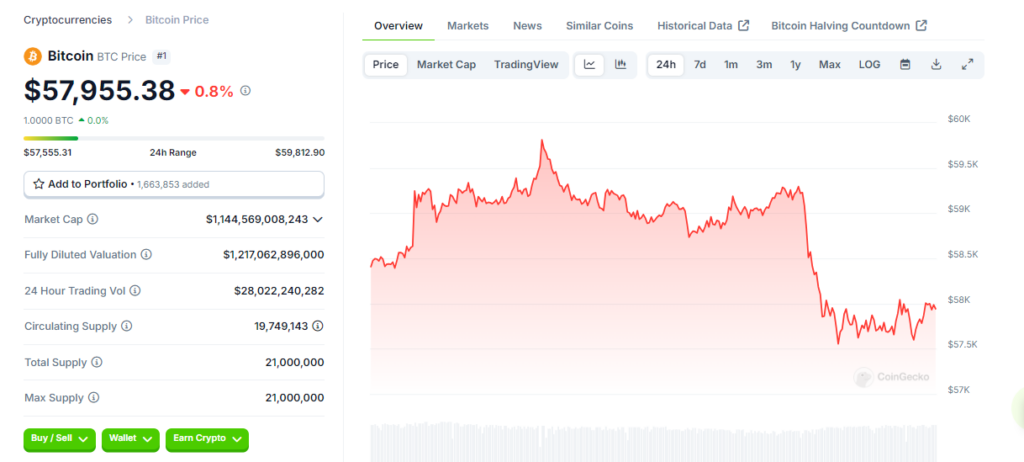
Task: Click the 24h Range progress bar
Action: coord(174,138)
